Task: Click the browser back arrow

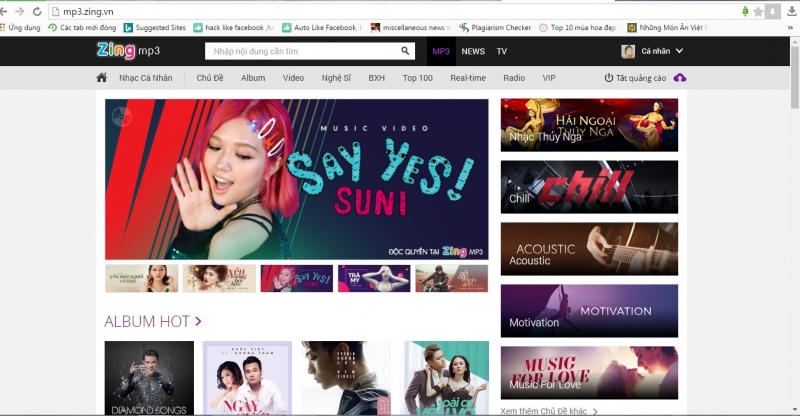Action: (4, 11)
